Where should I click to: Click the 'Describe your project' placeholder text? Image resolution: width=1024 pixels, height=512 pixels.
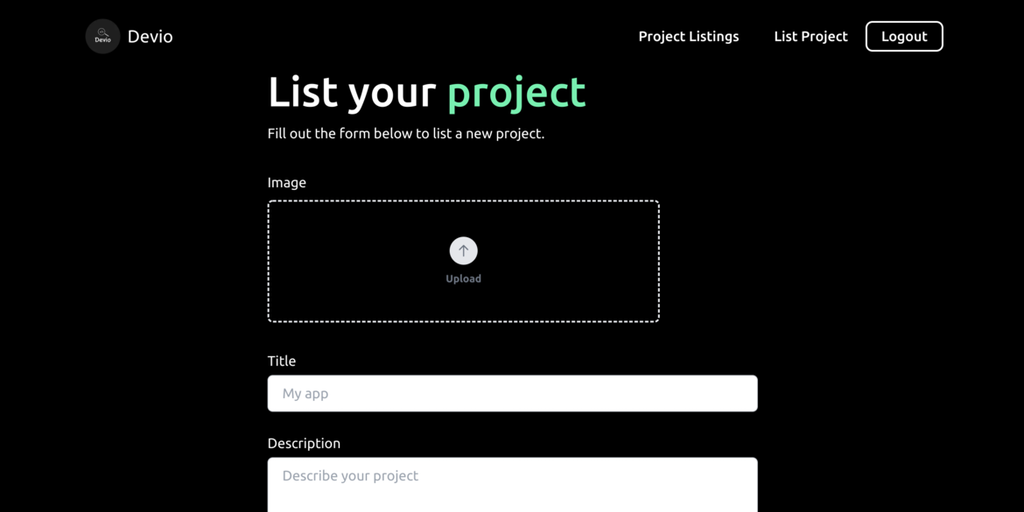point(350,476)
